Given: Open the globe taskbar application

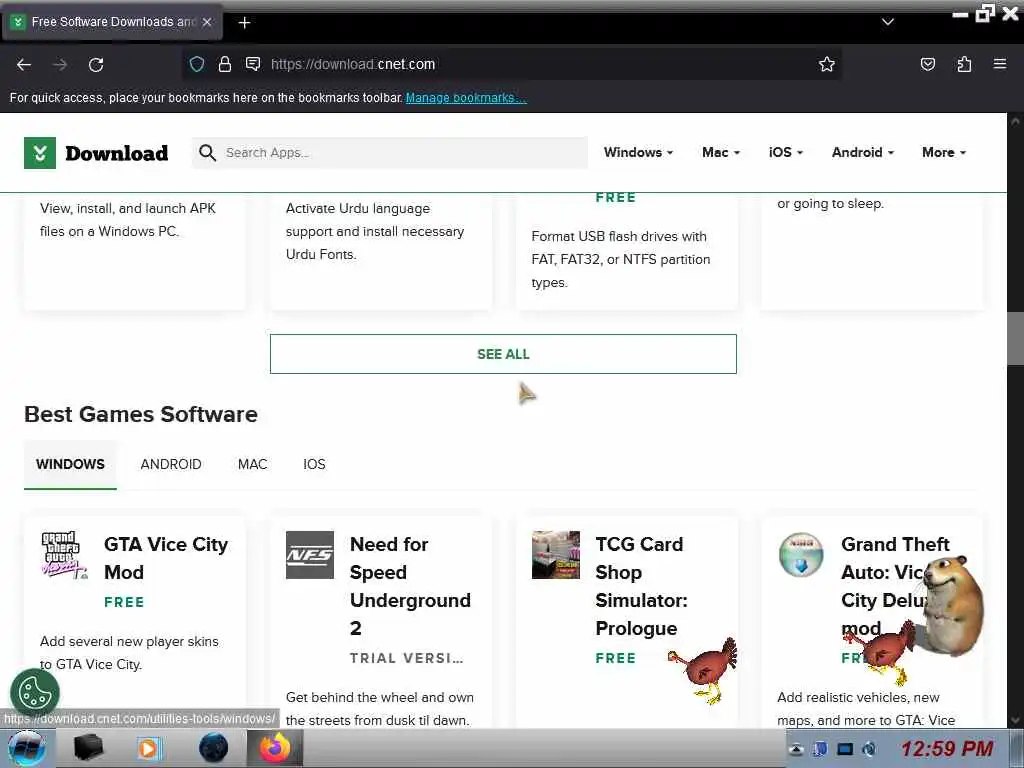Looking at the screenshot, I should click(x=213, y=748).
